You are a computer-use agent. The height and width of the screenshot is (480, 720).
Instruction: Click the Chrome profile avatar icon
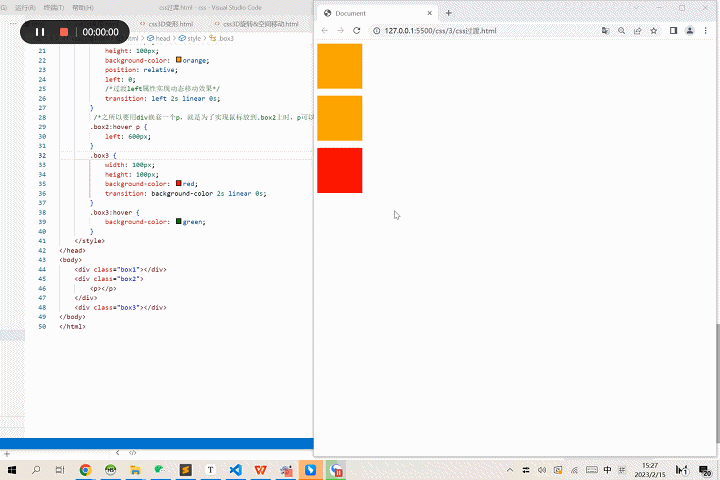coord(690,31)
